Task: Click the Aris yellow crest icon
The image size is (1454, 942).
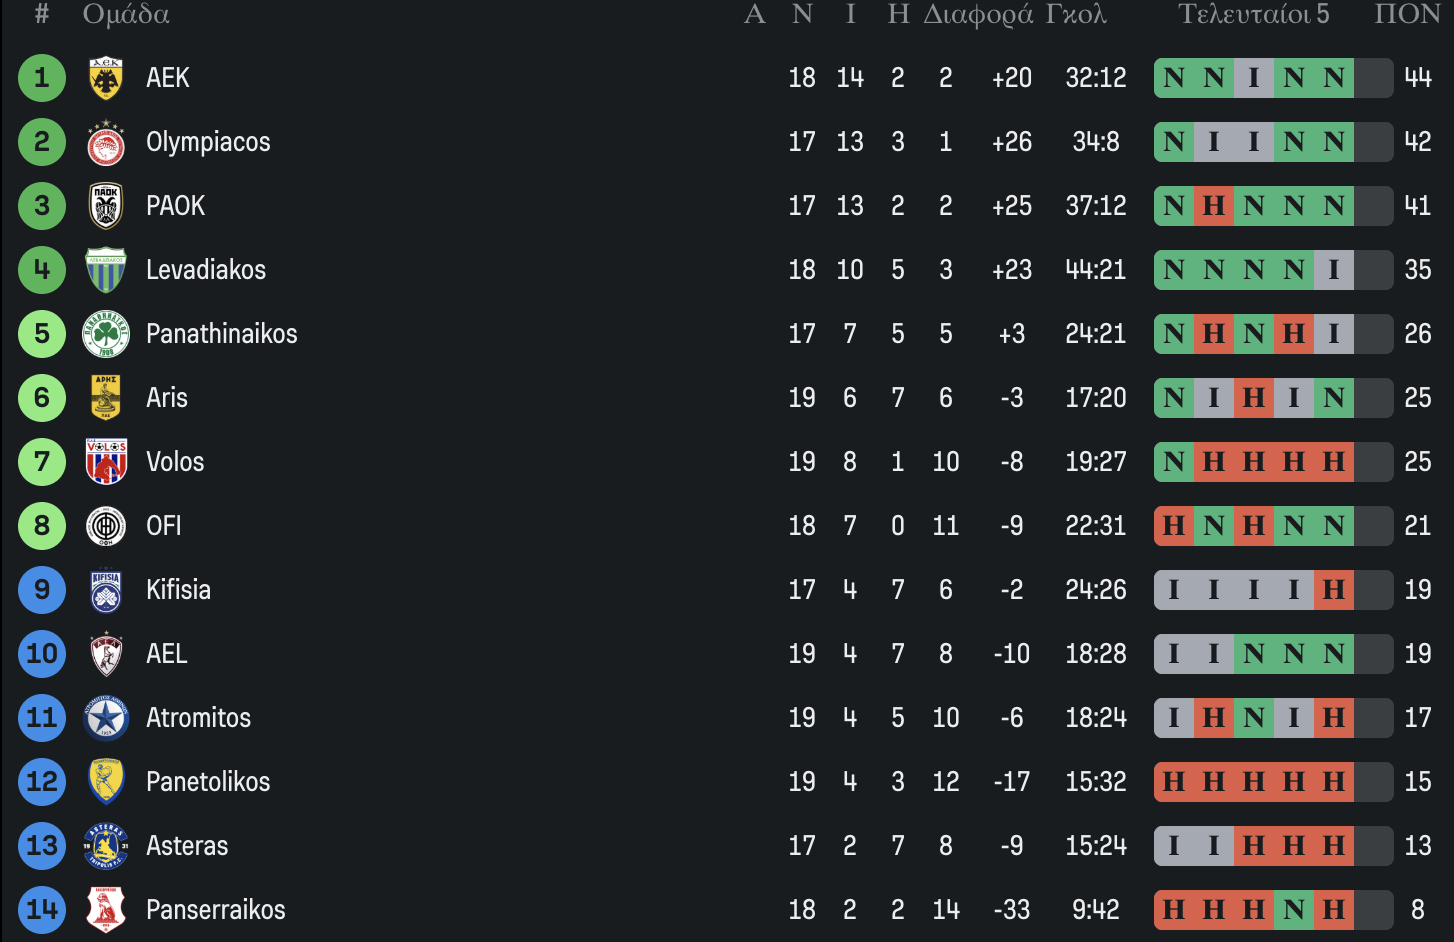Action: click(x=106, y=398)
